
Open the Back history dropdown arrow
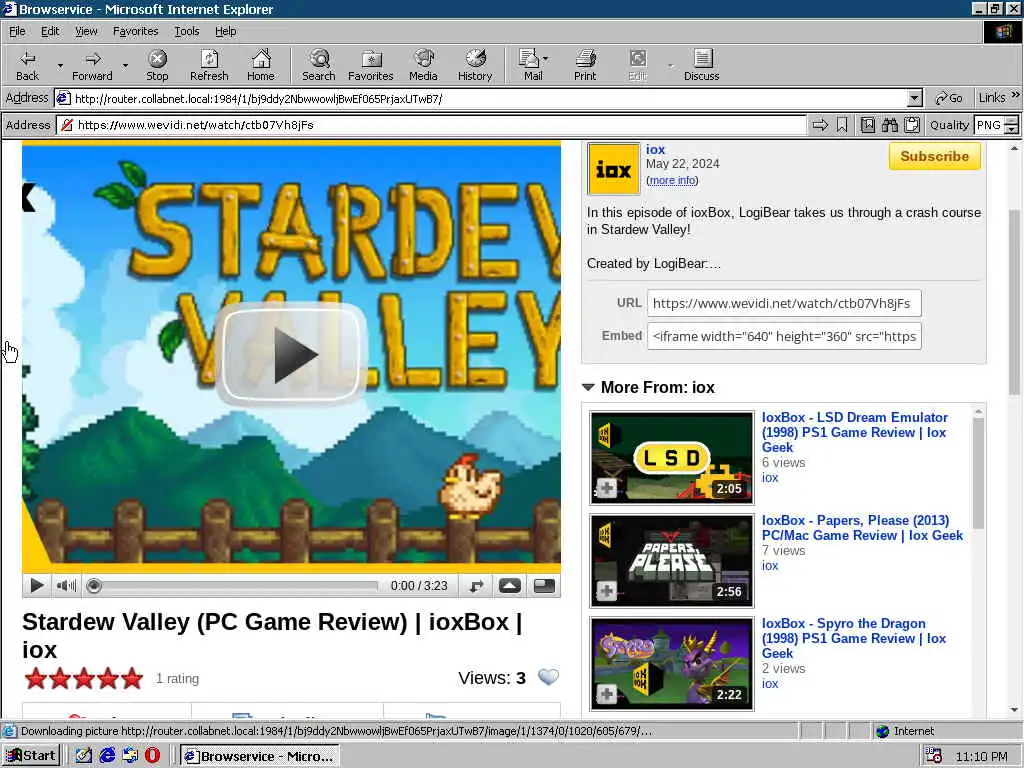(60, 65)
